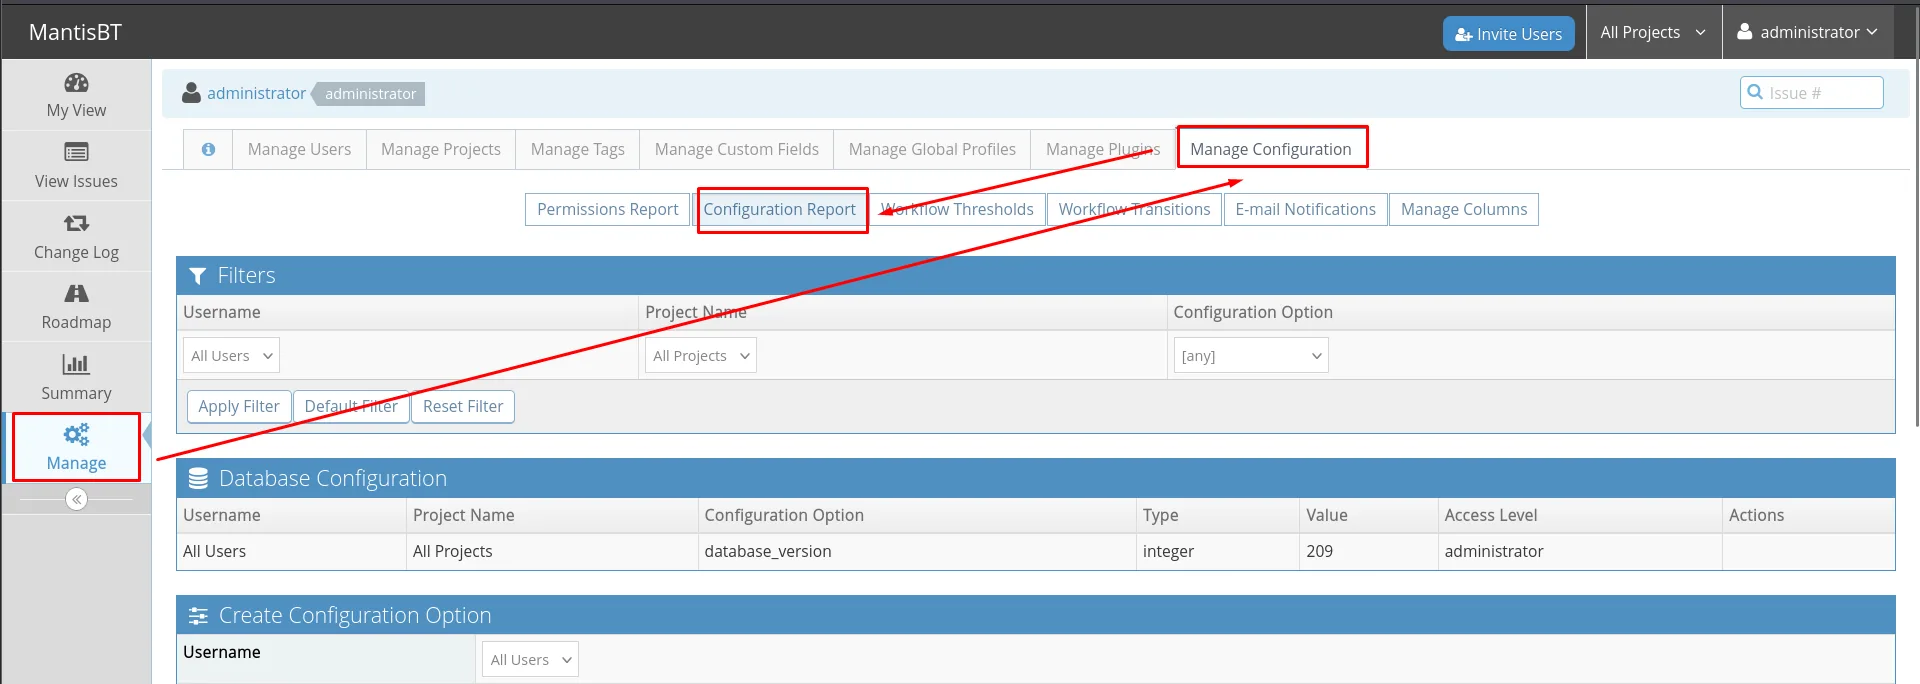Click the MantisBT logo title
This screenshot has width=1920, height=684.
point(75,32)
